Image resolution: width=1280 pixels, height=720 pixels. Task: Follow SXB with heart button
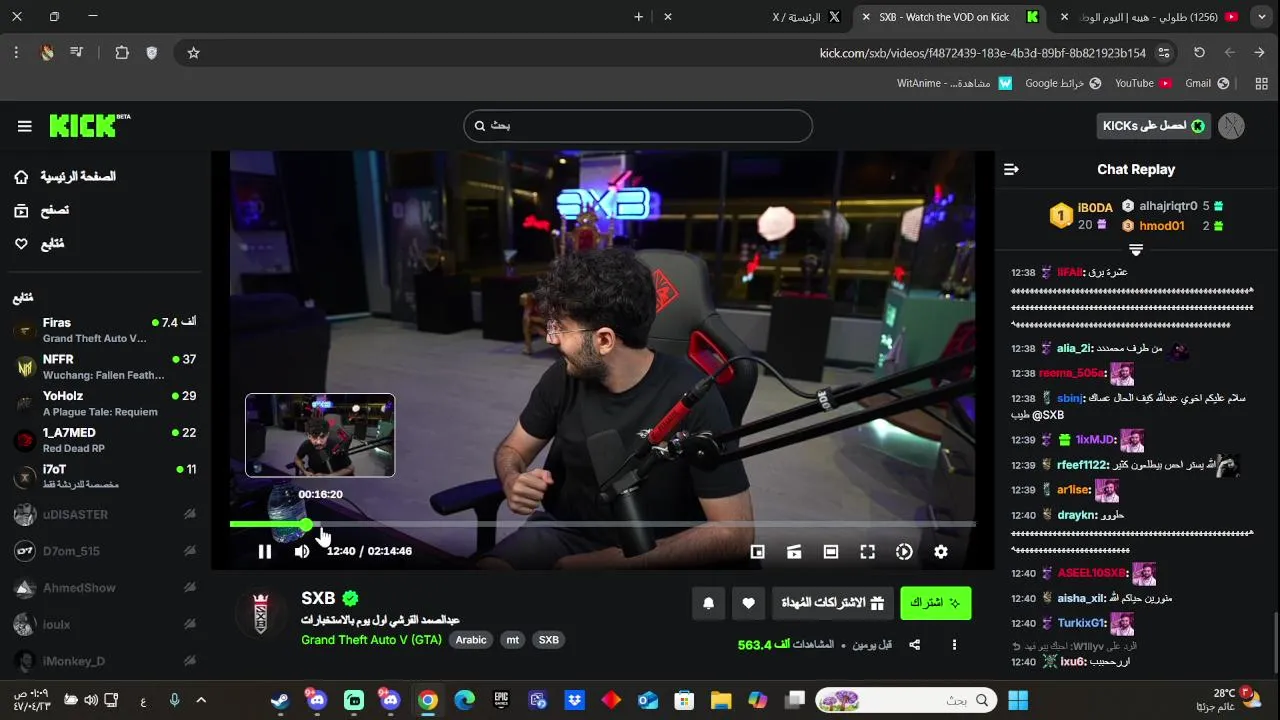749,603
